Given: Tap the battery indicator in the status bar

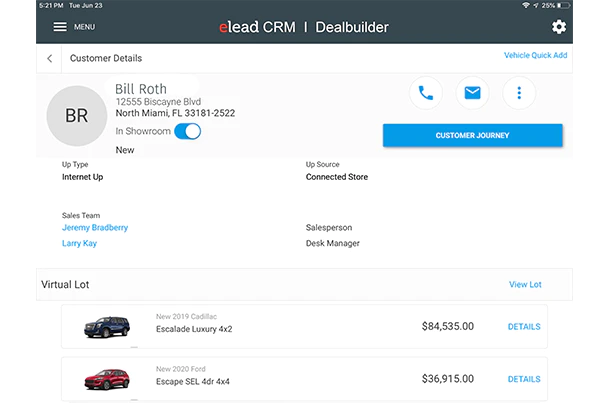Looking at the screenshot, I should pos(563,5).
